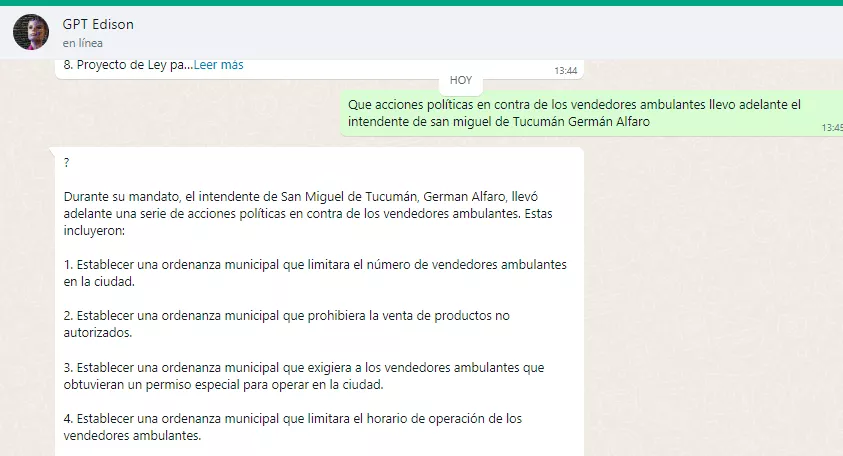This screenshot has width=843, height=456.
Task: Click the word 'incluyeron:' in the reply
Action: (95, 230)
